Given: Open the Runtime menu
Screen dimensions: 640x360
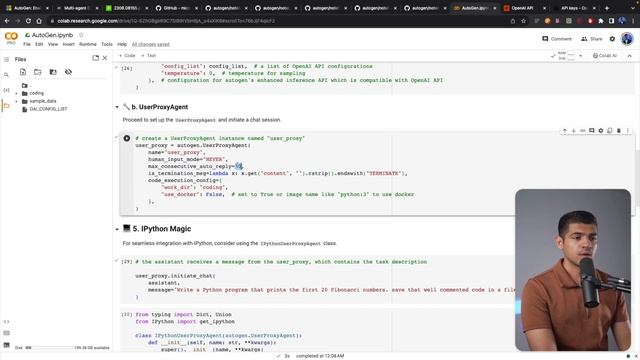Looking at the screenshot, I should [88, 44].
